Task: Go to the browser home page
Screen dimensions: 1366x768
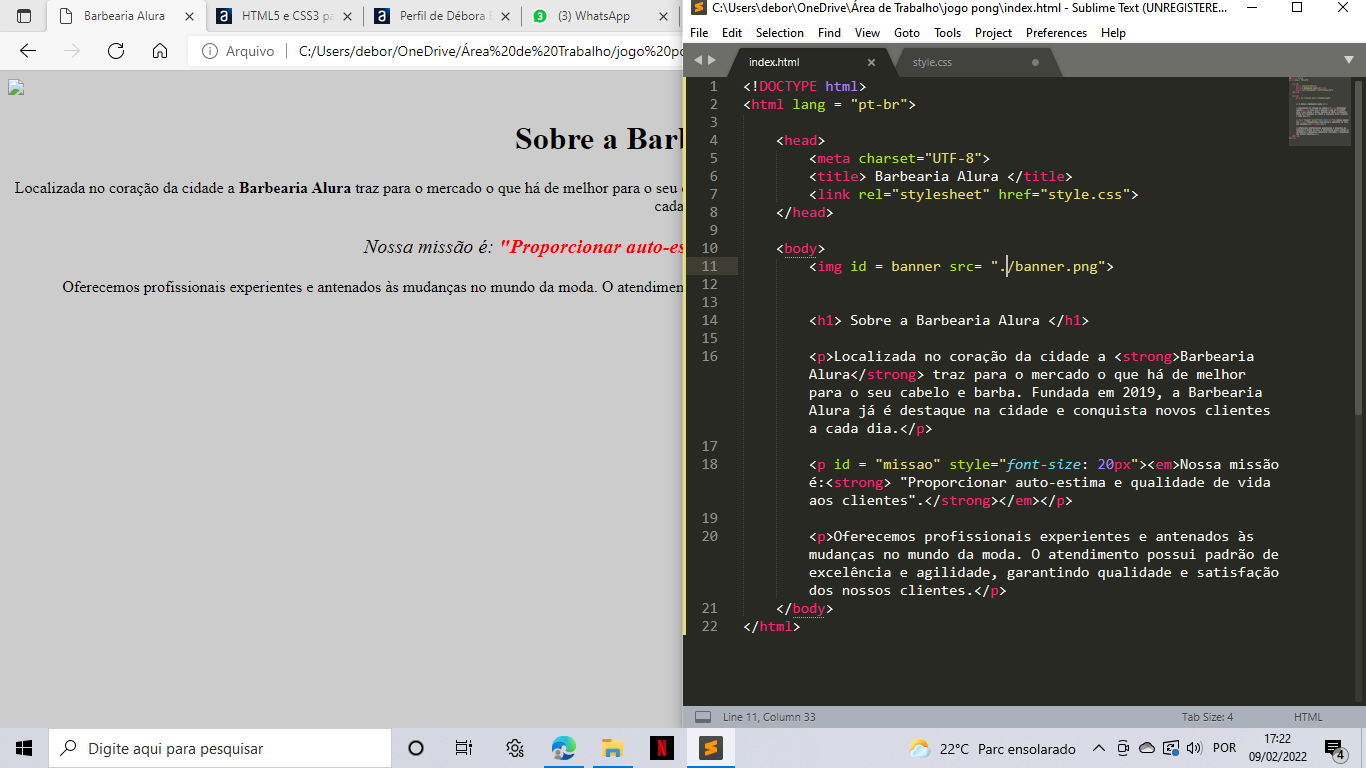Action: pyautogui.click(x=160, y=51)
